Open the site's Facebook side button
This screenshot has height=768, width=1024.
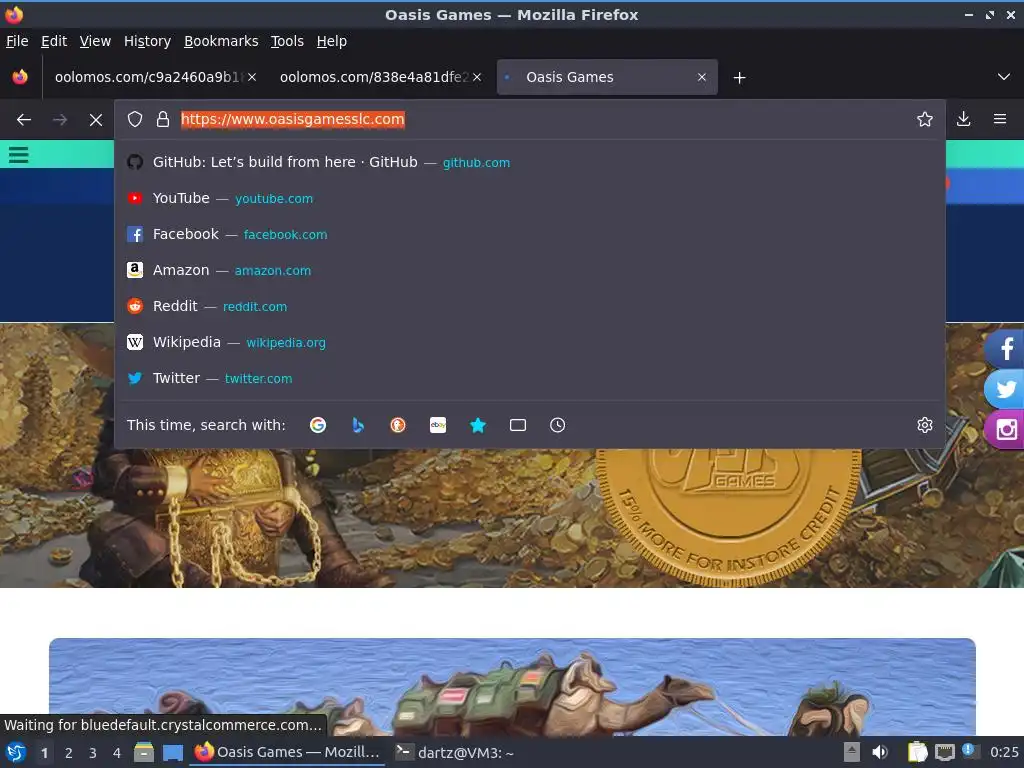[1004, 348]
